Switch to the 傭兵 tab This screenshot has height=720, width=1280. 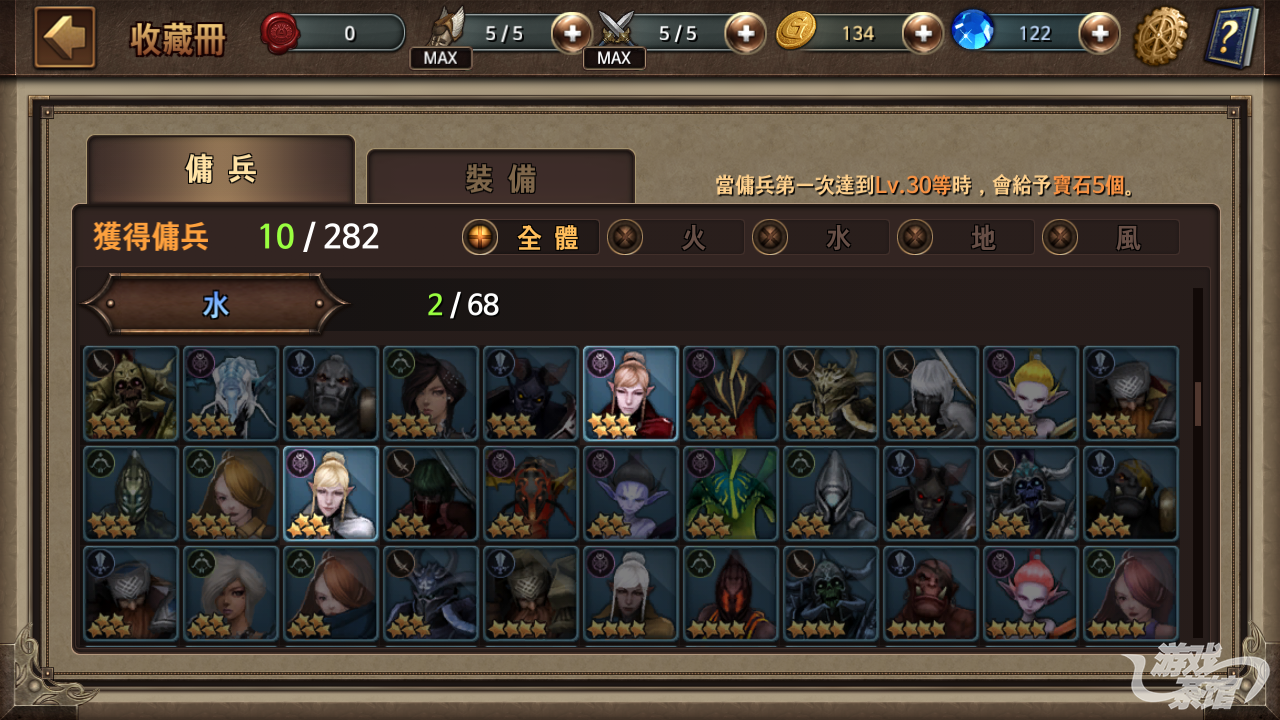point(221,170)
